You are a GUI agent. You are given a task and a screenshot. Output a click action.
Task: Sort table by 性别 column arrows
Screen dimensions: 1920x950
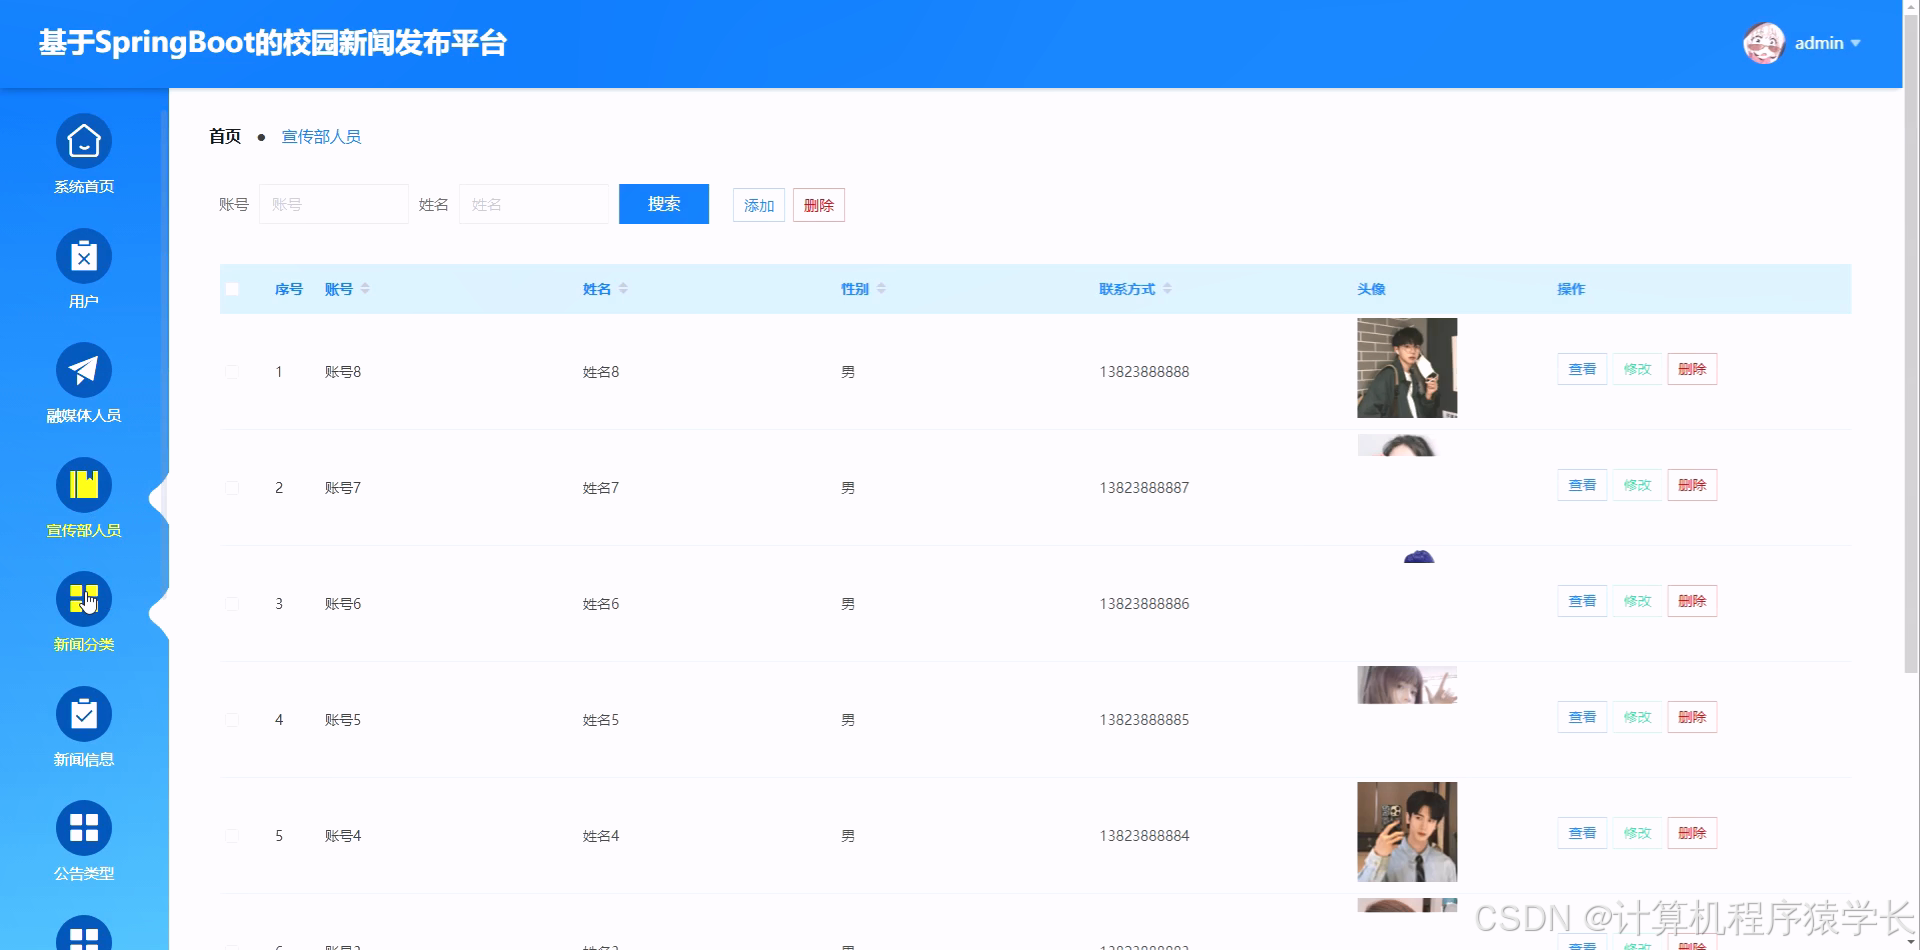click(881, 289)
